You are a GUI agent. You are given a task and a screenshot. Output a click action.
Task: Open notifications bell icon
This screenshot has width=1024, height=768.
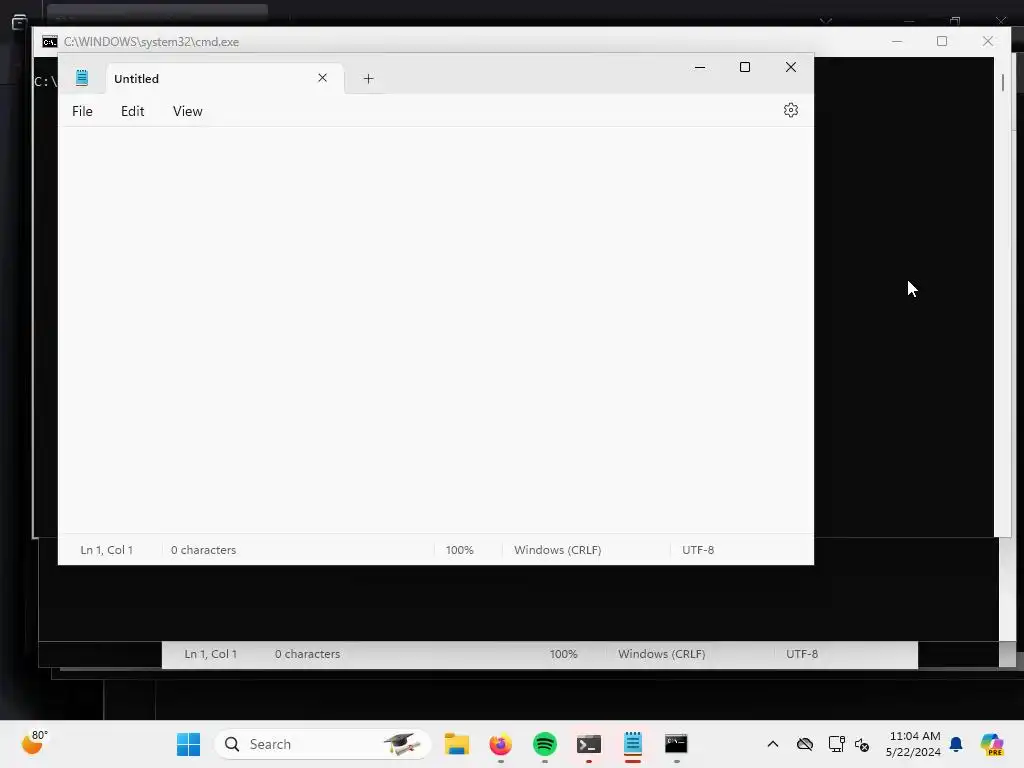point(956,744)
